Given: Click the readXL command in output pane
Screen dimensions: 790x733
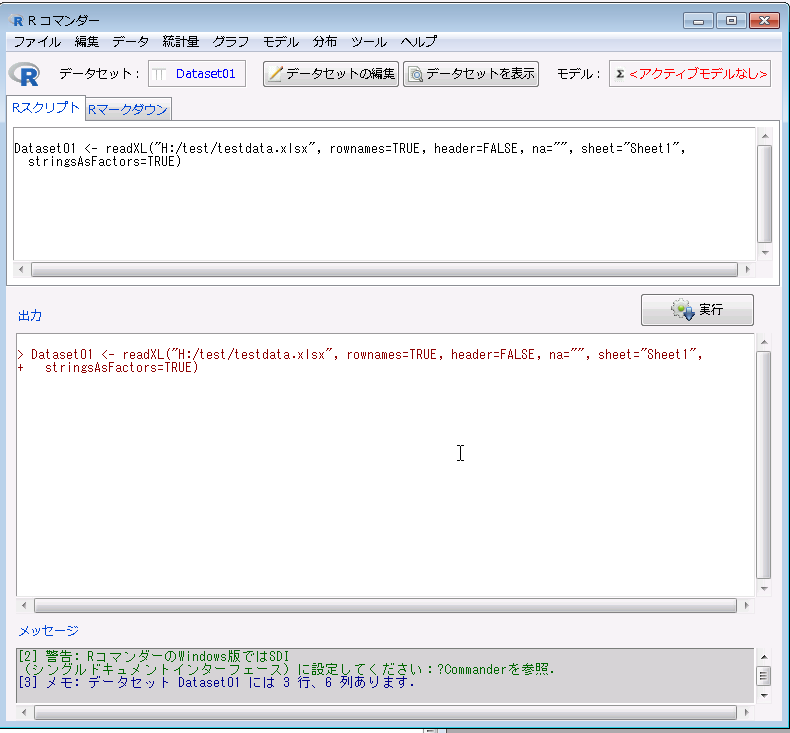Looking at the screenshot, I should click(360, 355).
